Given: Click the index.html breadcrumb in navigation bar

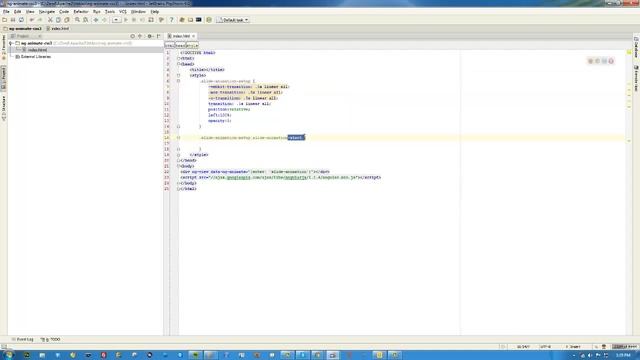Looking at the screenshot, I should [58, 29].
